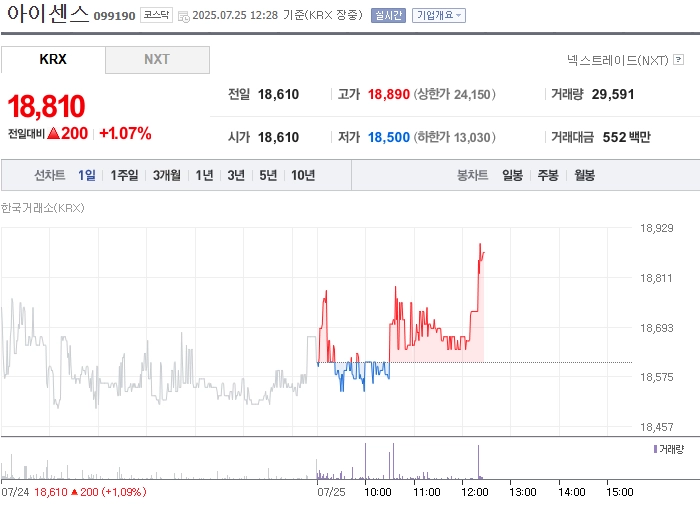
Task: Click the 코스닥 market badge
Action: point(156,15)
